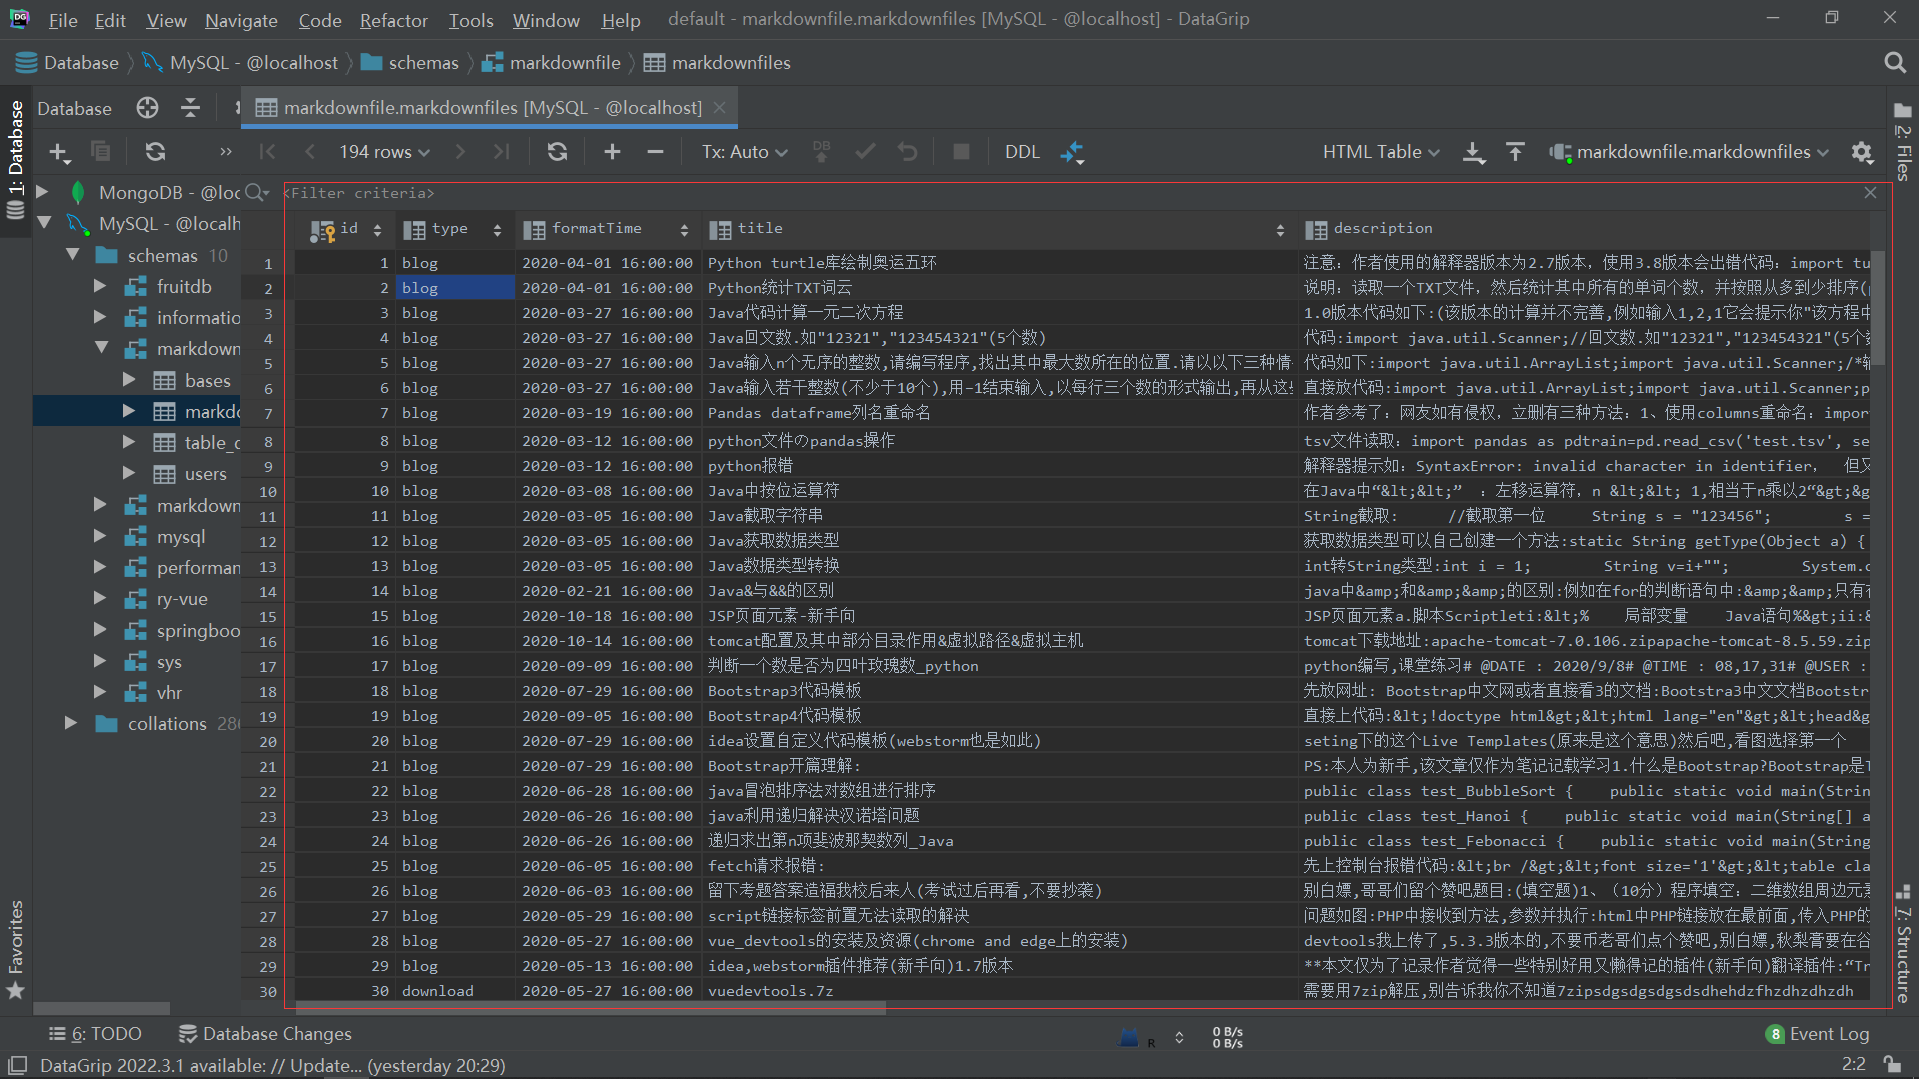Click the stop/cancel square icon

(x=961, y=152)
